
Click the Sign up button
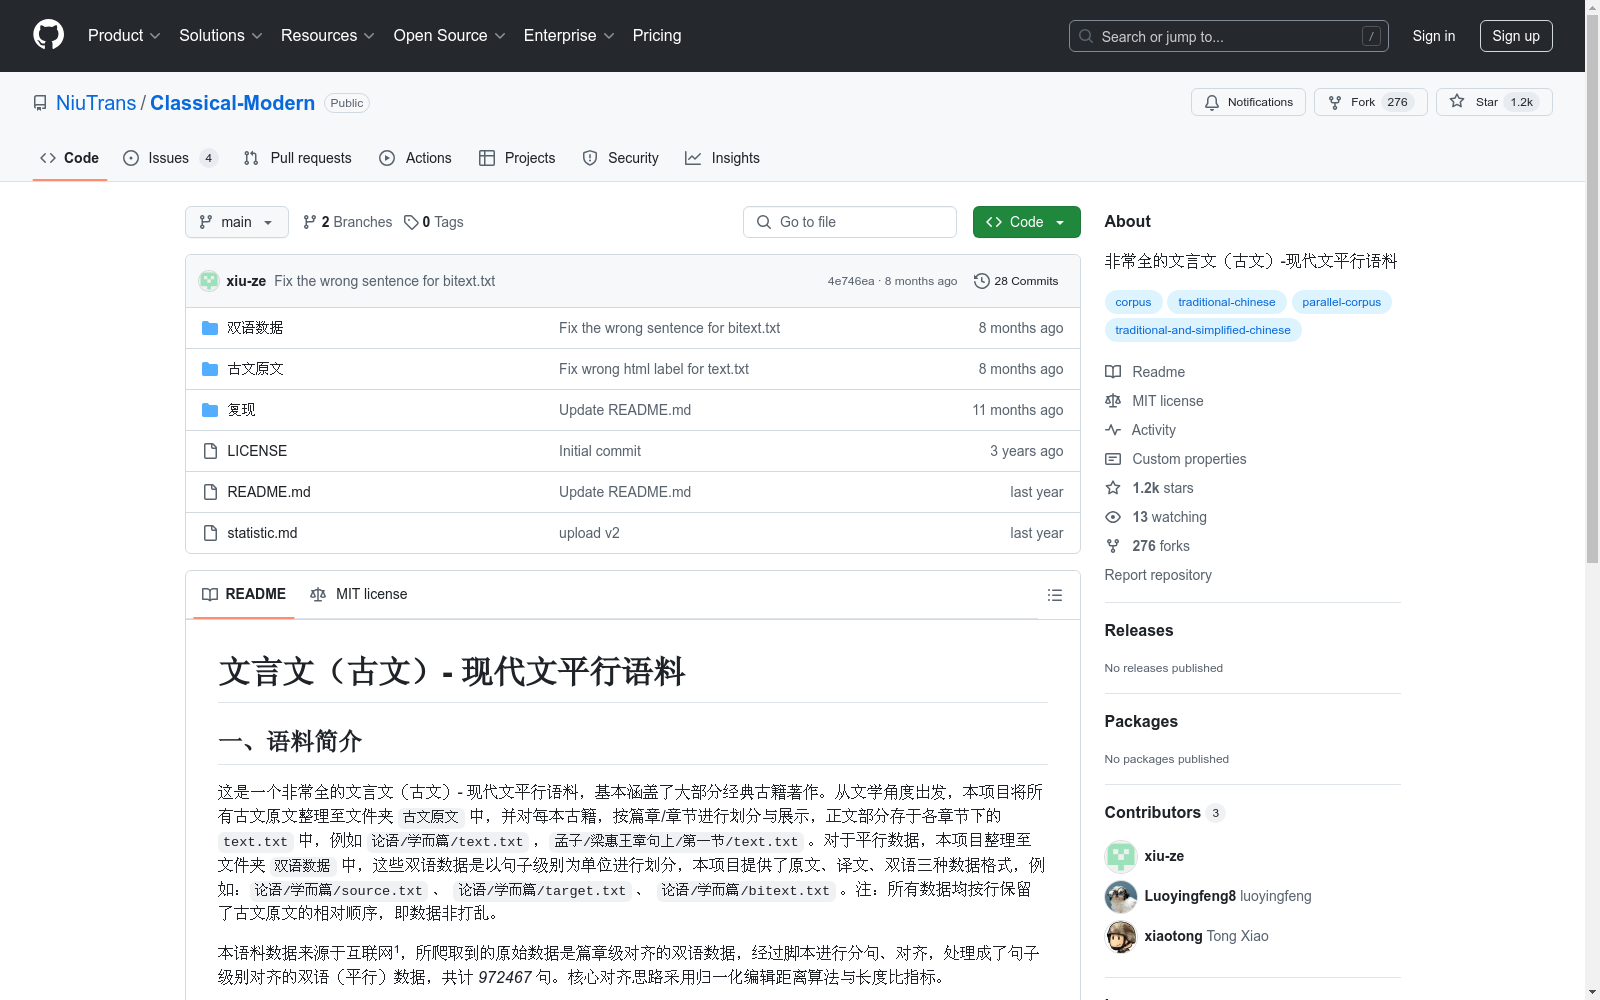(1516, 36)
